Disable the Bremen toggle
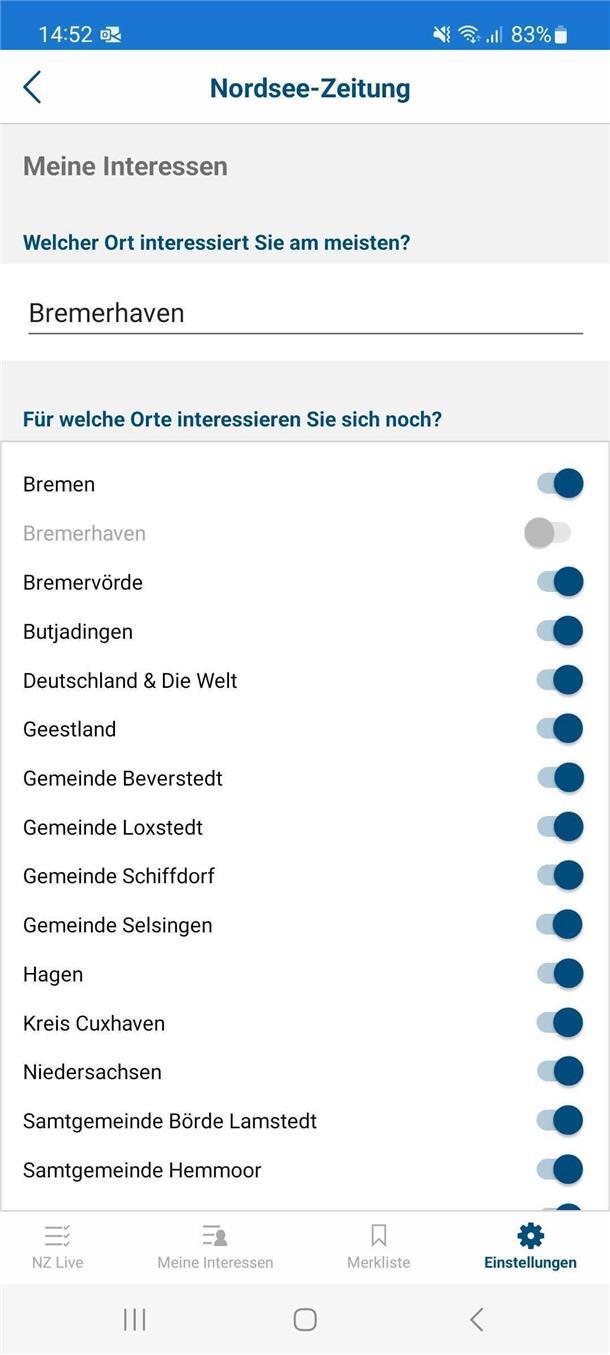 tap(560, 484)
